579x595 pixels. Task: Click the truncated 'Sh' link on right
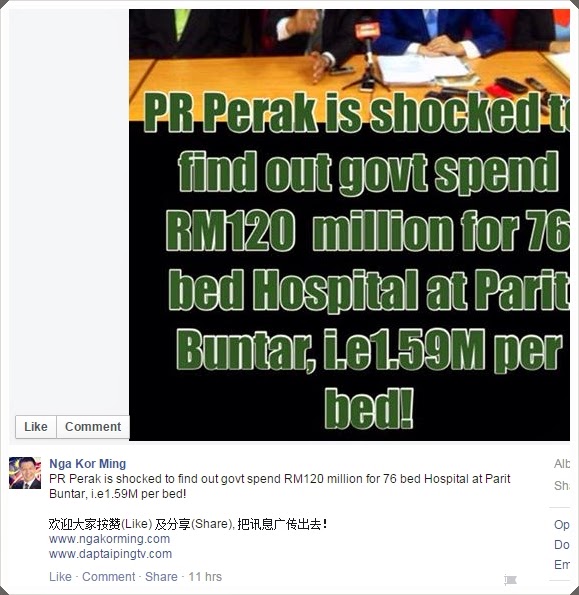[562, 486]
